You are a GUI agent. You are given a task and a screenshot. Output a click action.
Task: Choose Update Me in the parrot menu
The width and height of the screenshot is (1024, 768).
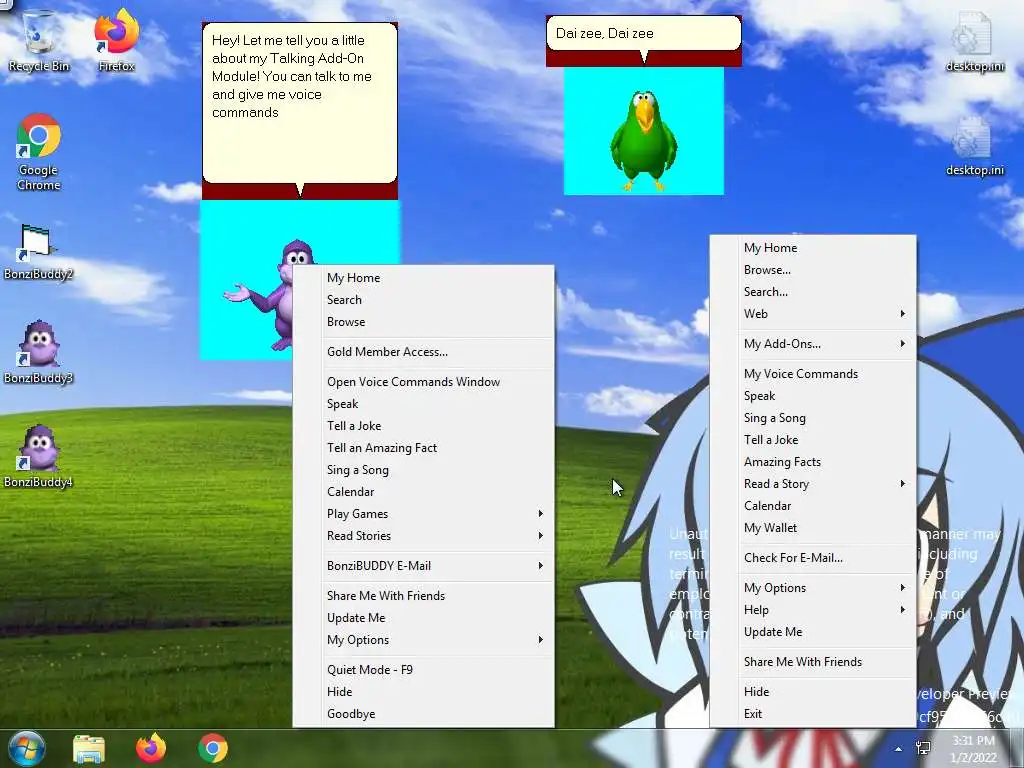[x=813, y=632]
